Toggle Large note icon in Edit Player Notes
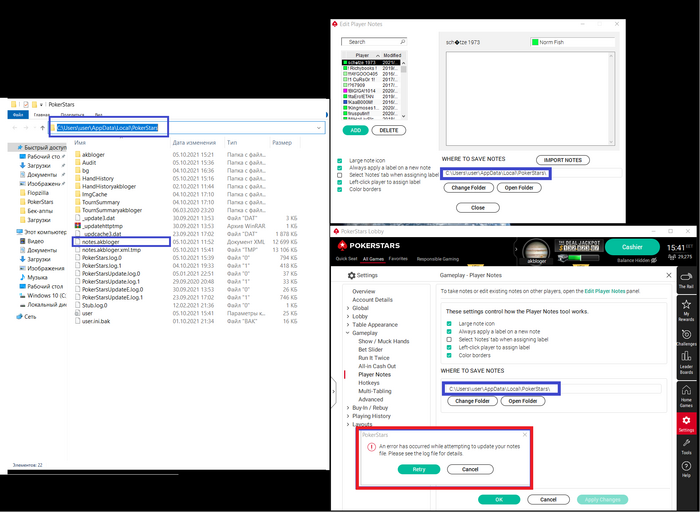The width and height of the screenshot is (700, 512). click(x=340, y=161)
